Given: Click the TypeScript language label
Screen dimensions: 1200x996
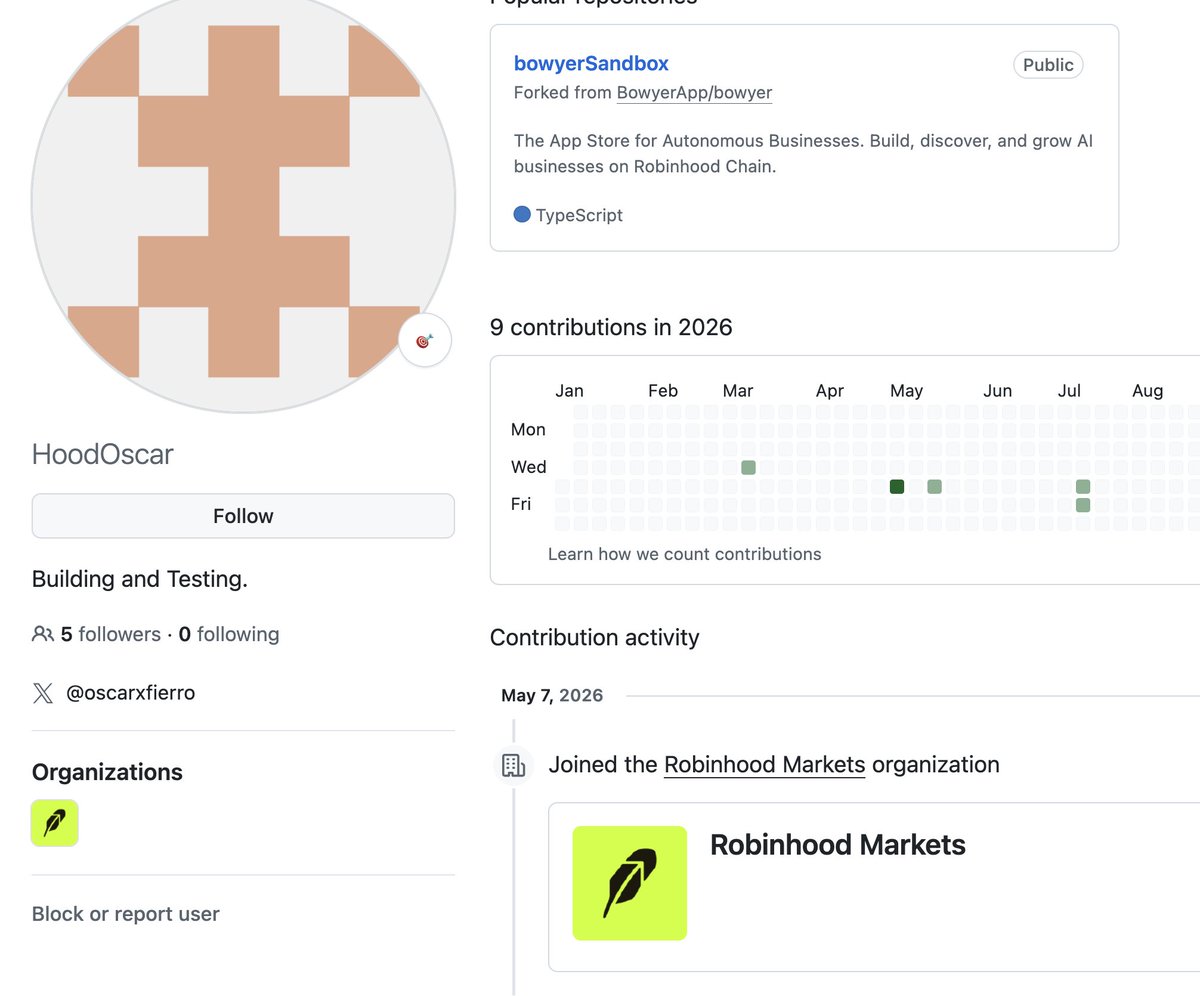Looking at the screenshot, I should pyautogui.click(x=579, y=215).
